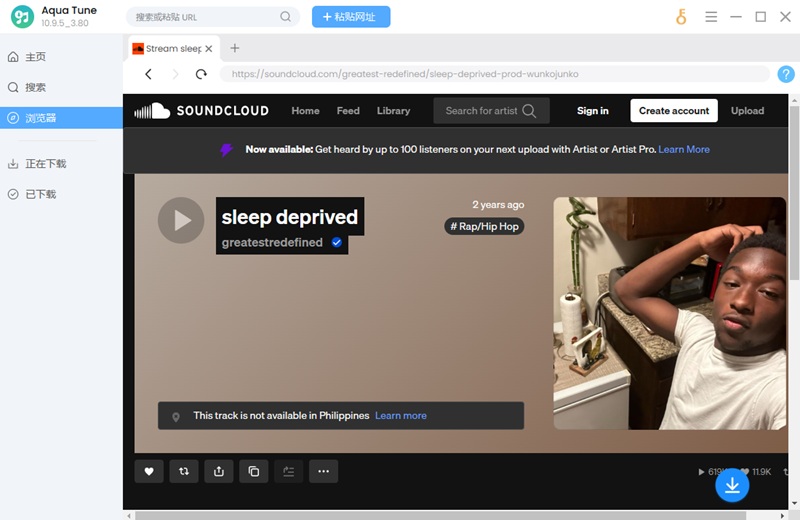Close the Stream sleep tab
800x520 pixels.
tap(209, 49)
